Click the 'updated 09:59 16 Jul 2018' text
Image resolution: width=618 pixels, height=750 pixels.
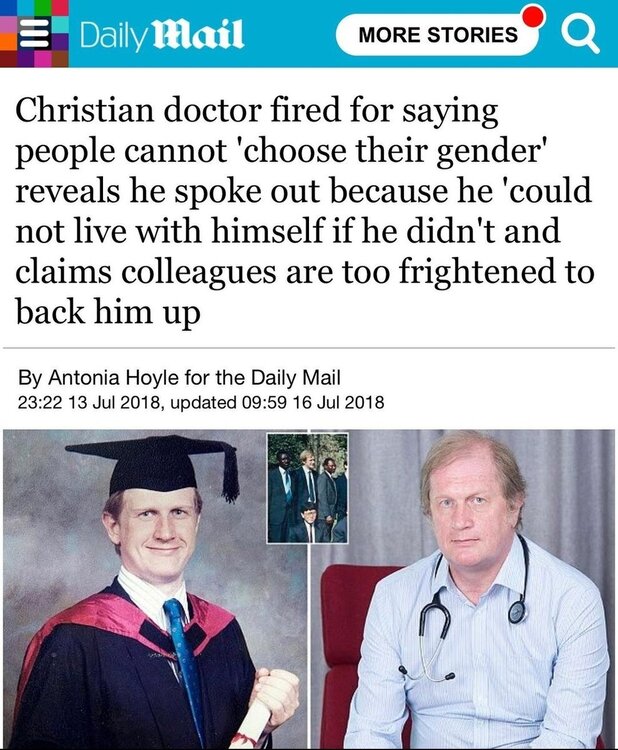coord(277,402)
